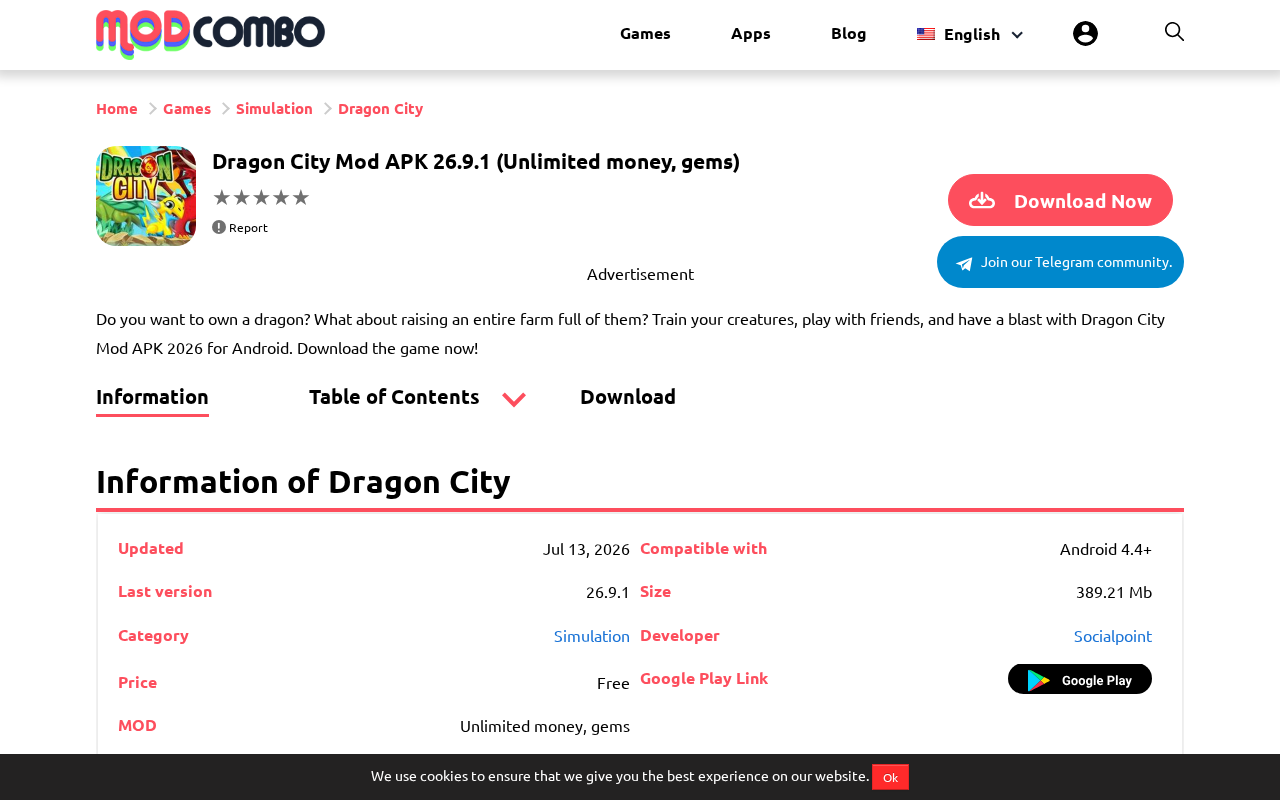Click the '26.9.1' last version value

608,592
